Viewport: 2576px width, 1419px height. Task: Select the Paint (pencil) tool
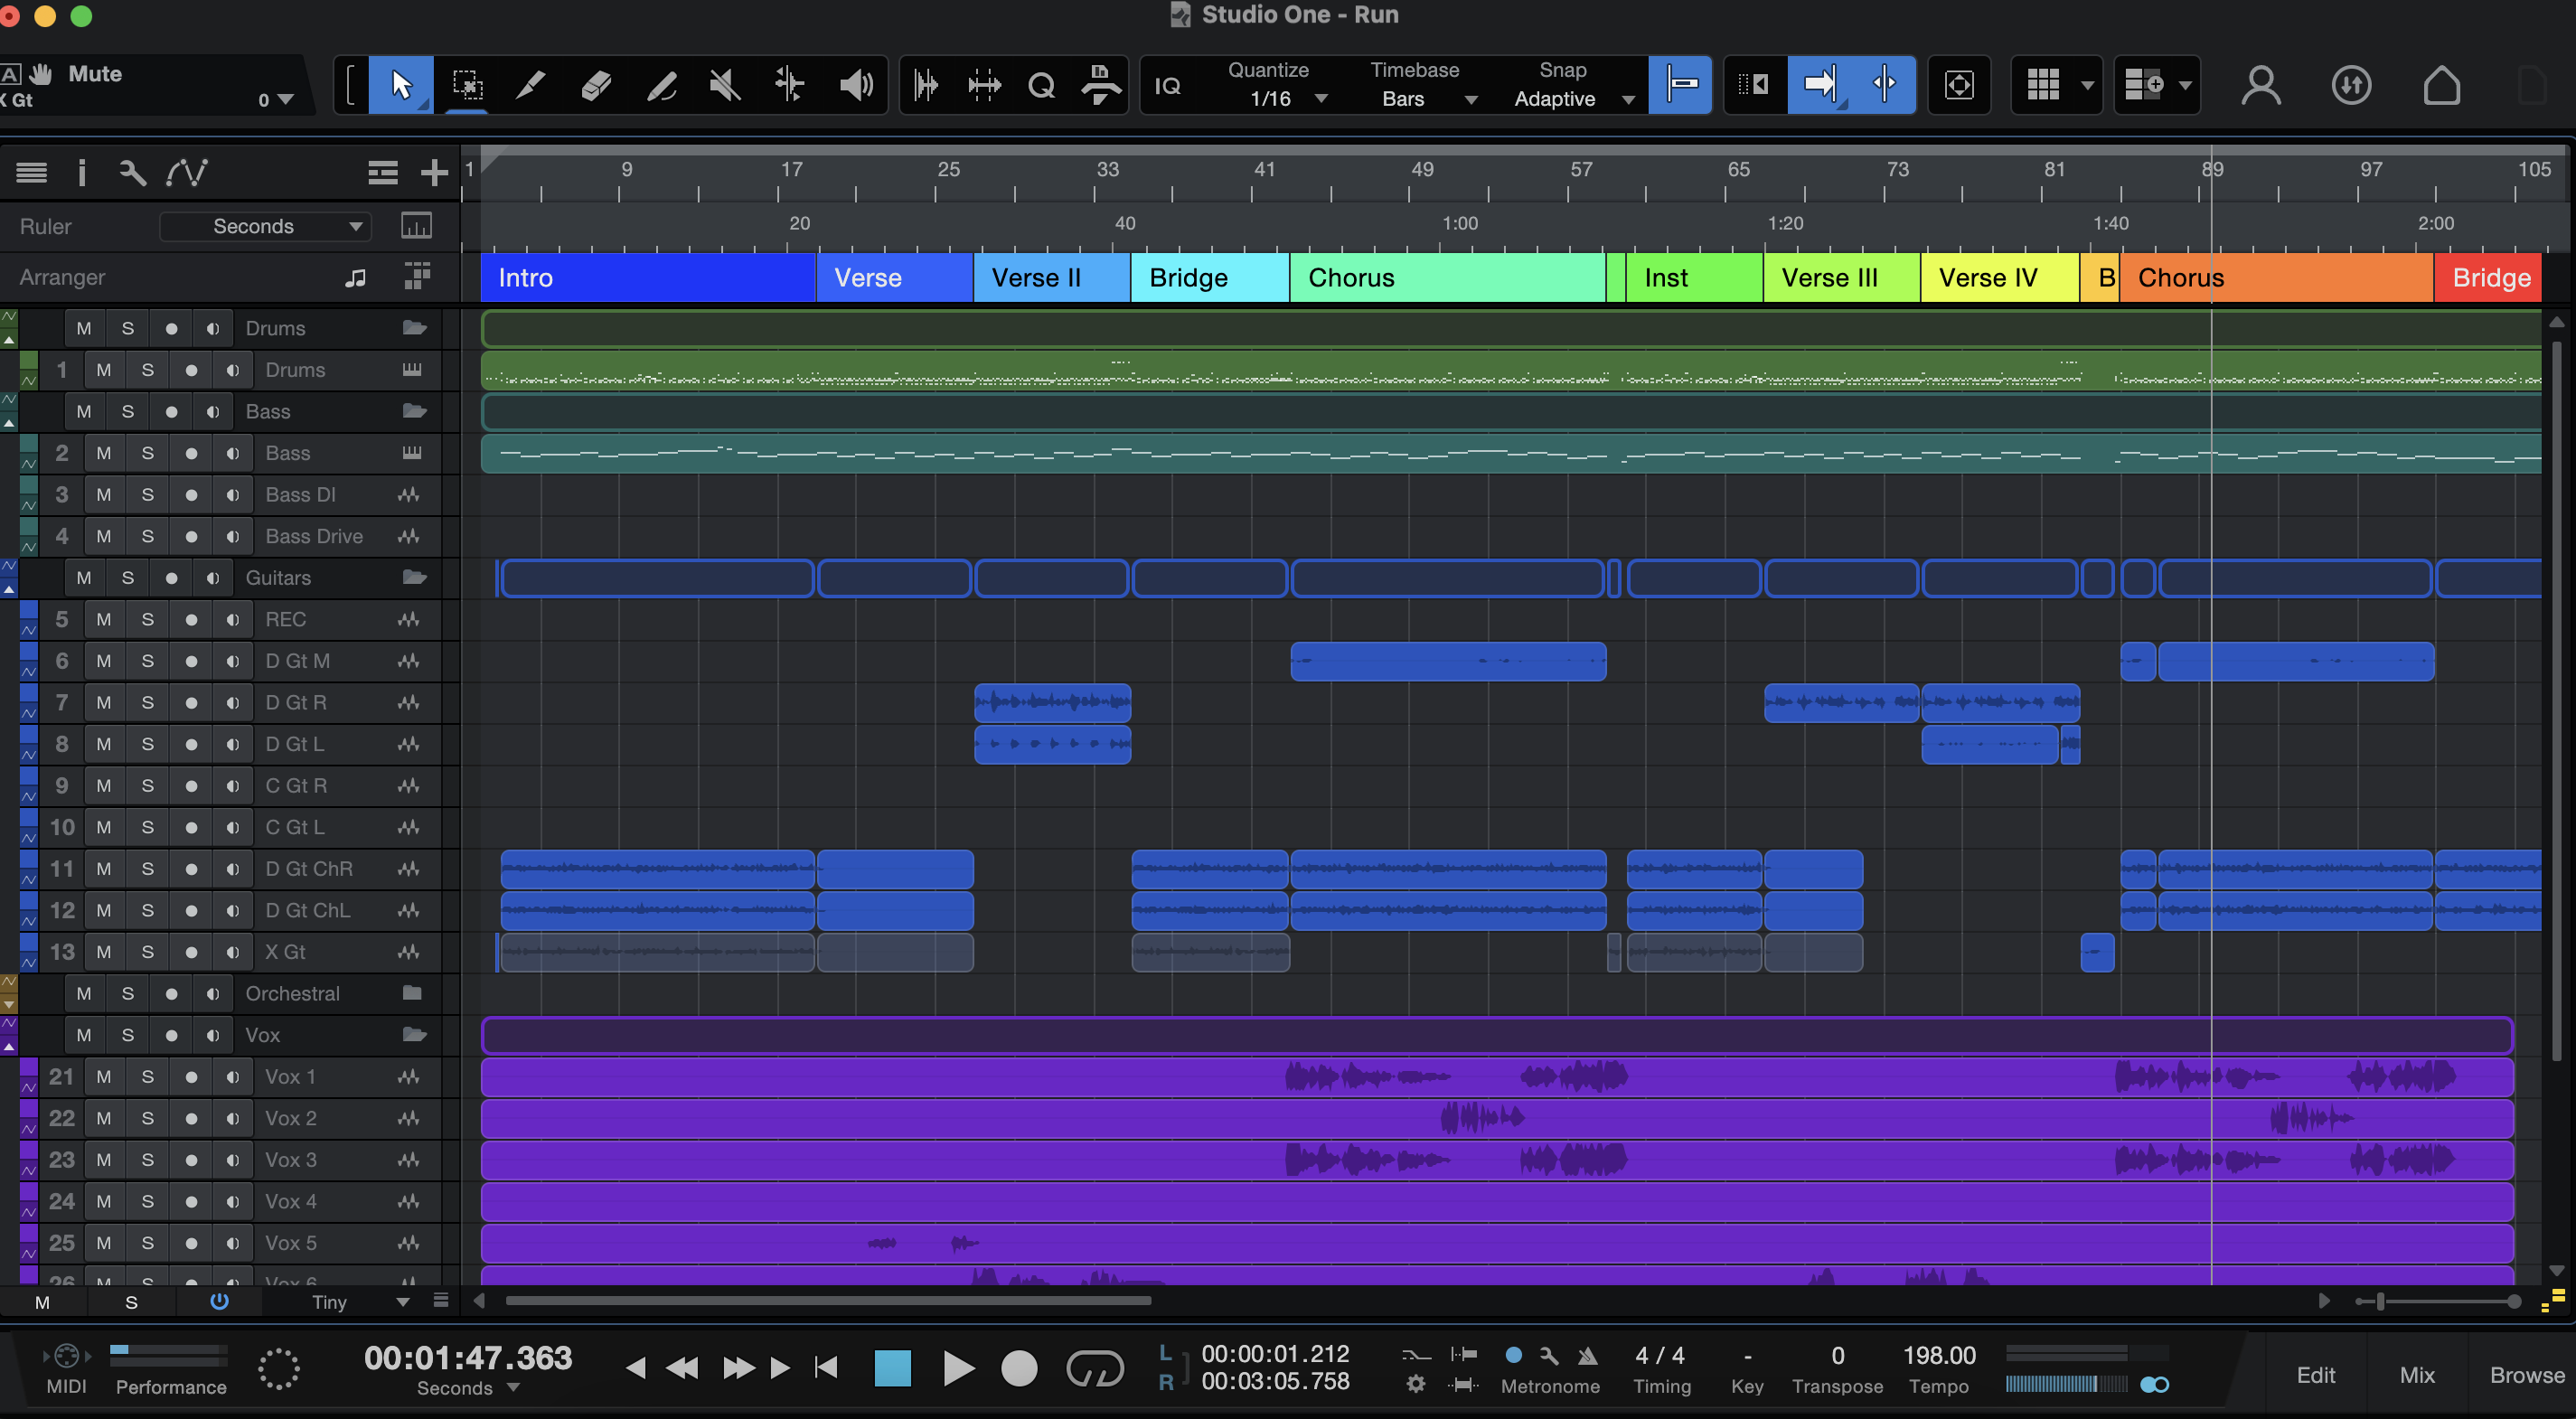click(x=660, y=85)
